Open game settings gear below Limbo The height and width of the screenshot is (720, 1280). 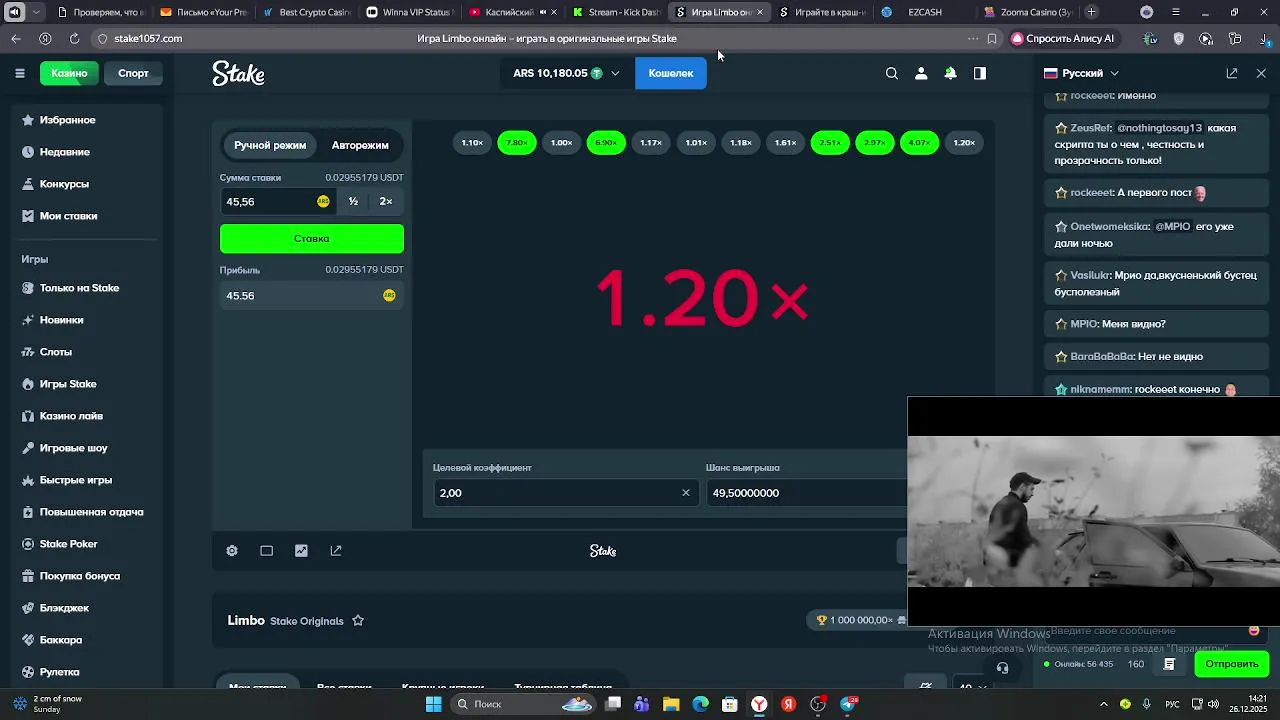tap(232, 551)
